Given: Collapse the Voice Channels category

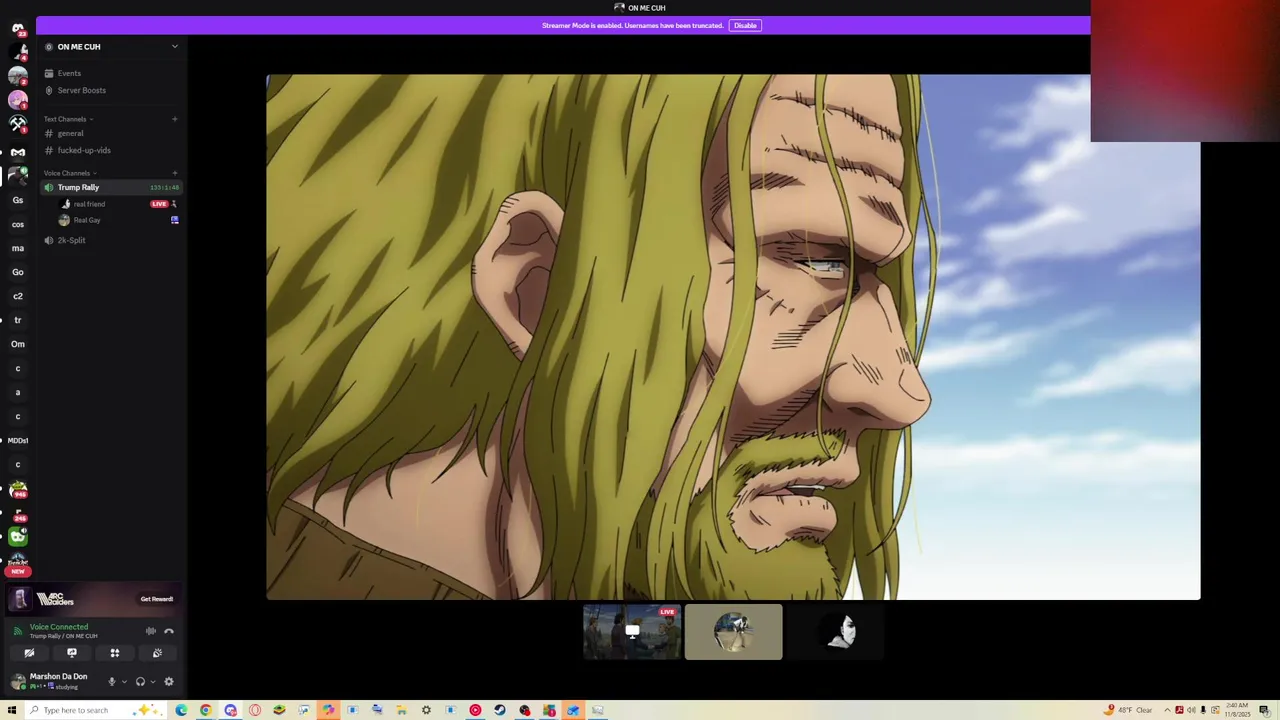Looking at the screenshot, I should coord(70,173).
